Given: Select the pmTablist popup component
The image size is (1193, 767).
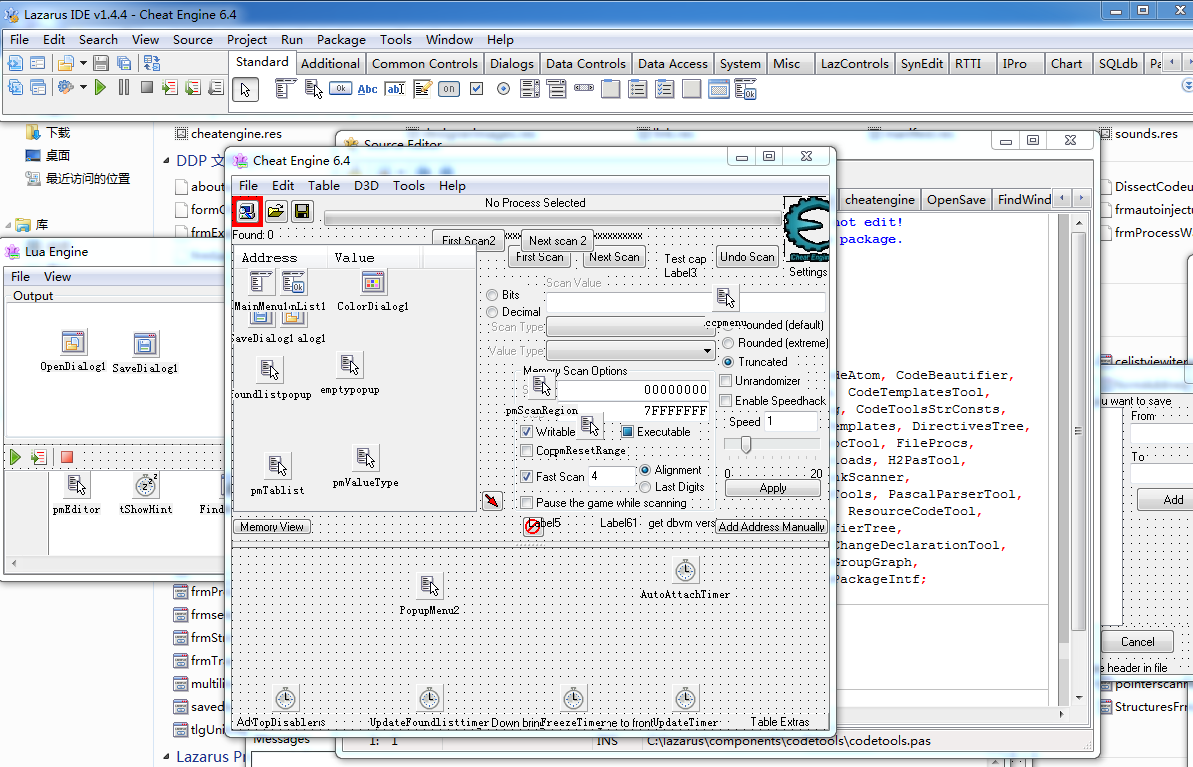Looking at the screenshot, I should pos(278,466).
